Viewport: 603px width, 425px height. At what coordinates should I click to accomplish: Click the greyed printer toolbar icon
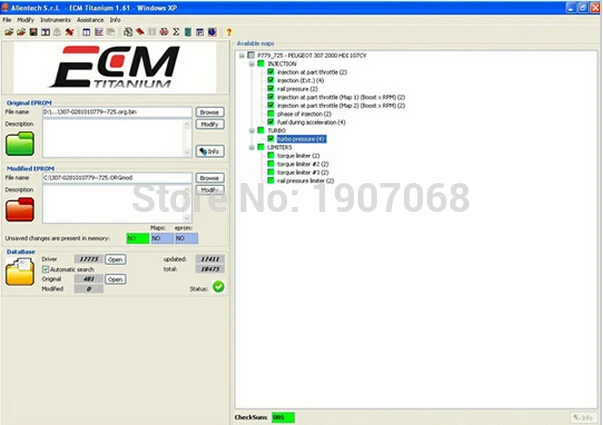[x=111, y=32]
